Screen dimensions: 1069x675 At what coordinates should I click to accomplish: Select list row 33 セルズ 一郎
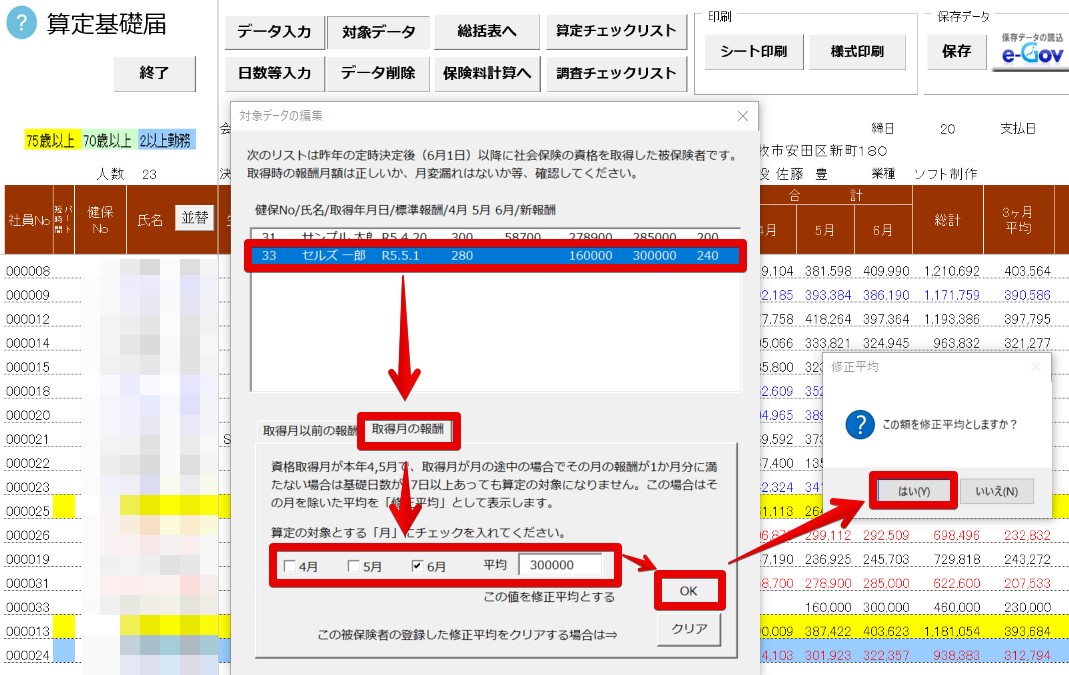pyautogui.click(x=496, y=256)
